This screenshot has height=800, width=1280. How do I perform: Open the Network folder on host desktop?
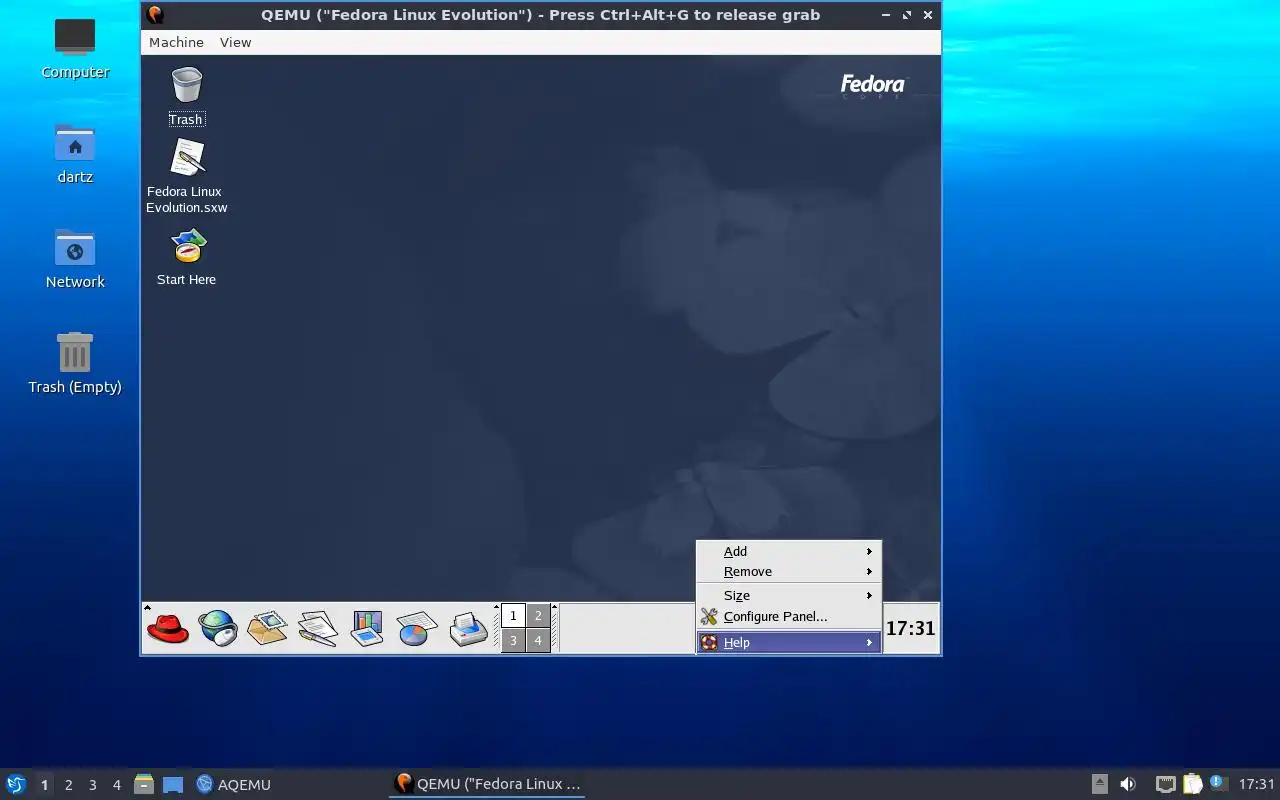(75, 259)
